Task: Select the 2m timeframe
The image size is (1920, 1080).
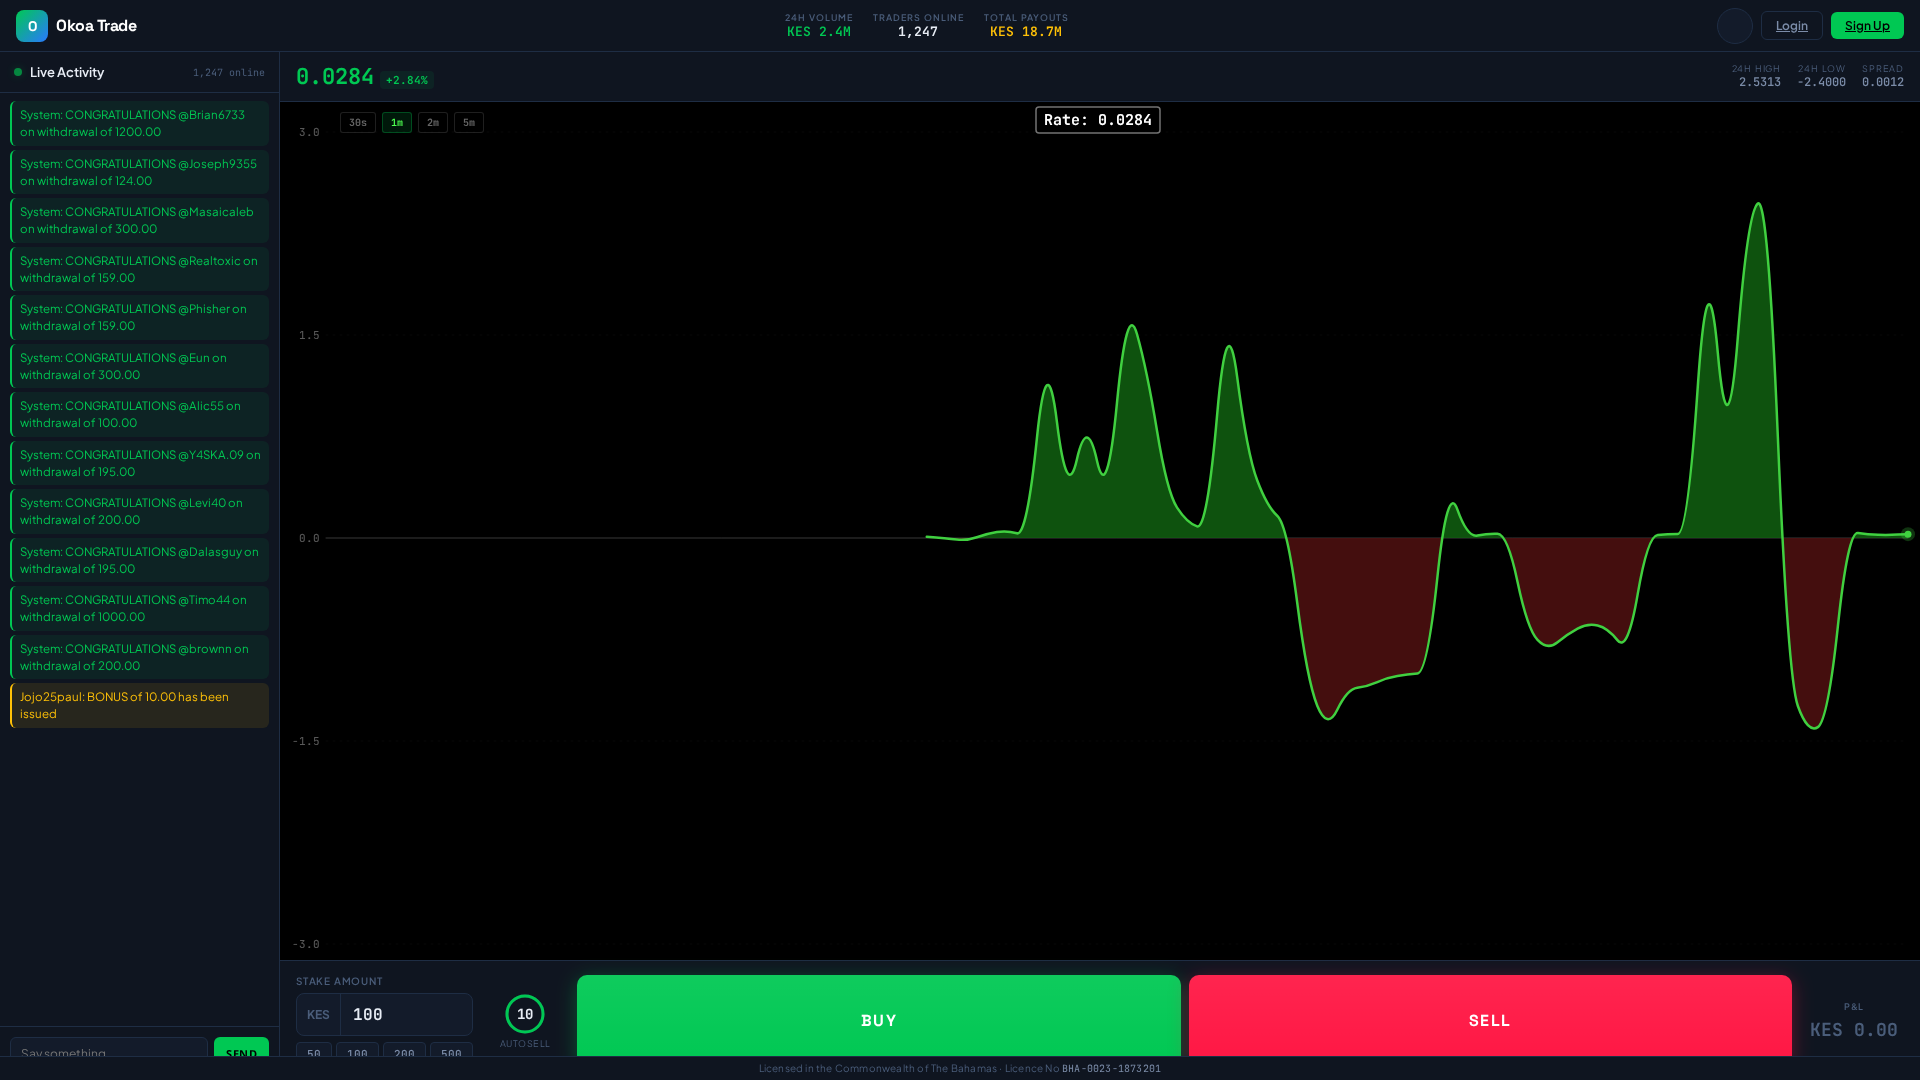Action: pos(433,123)
